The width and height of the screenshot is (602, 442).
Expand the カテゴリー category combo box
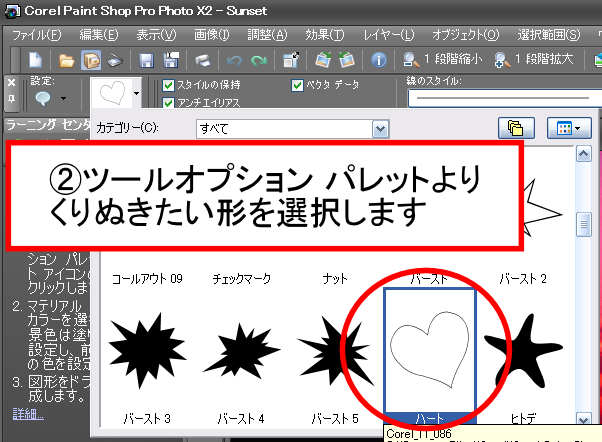pos(380,129)
